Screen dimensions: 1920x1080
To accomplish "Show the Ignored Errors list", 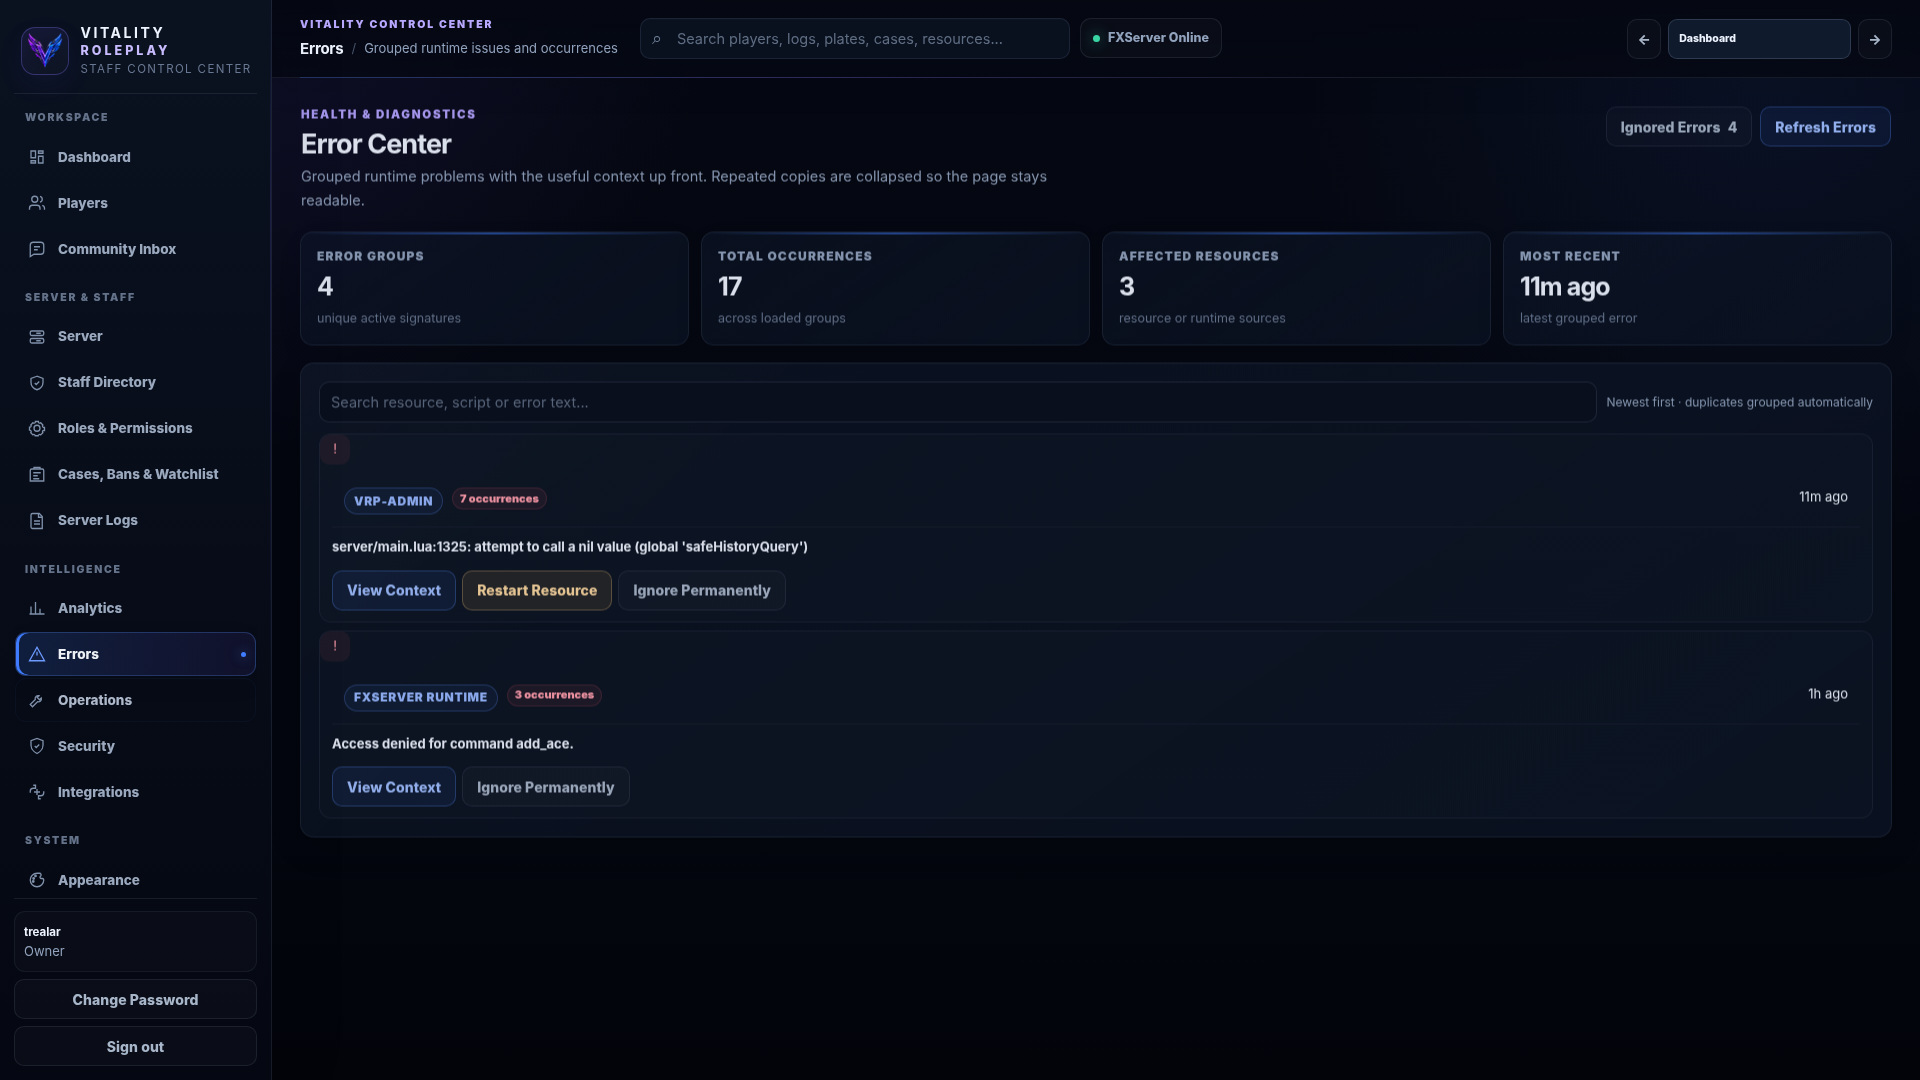I will [1678, 127].
